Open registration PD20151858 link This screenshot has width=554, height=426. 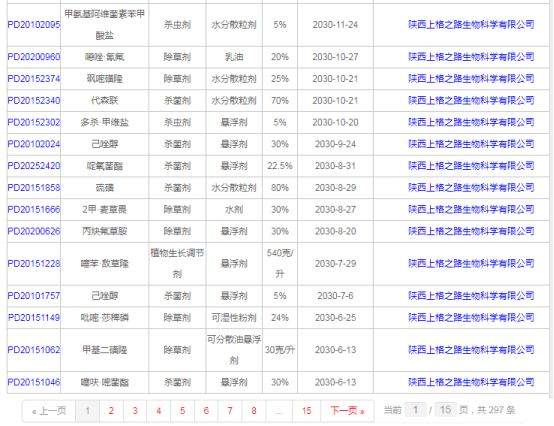[x=34, y=188]
